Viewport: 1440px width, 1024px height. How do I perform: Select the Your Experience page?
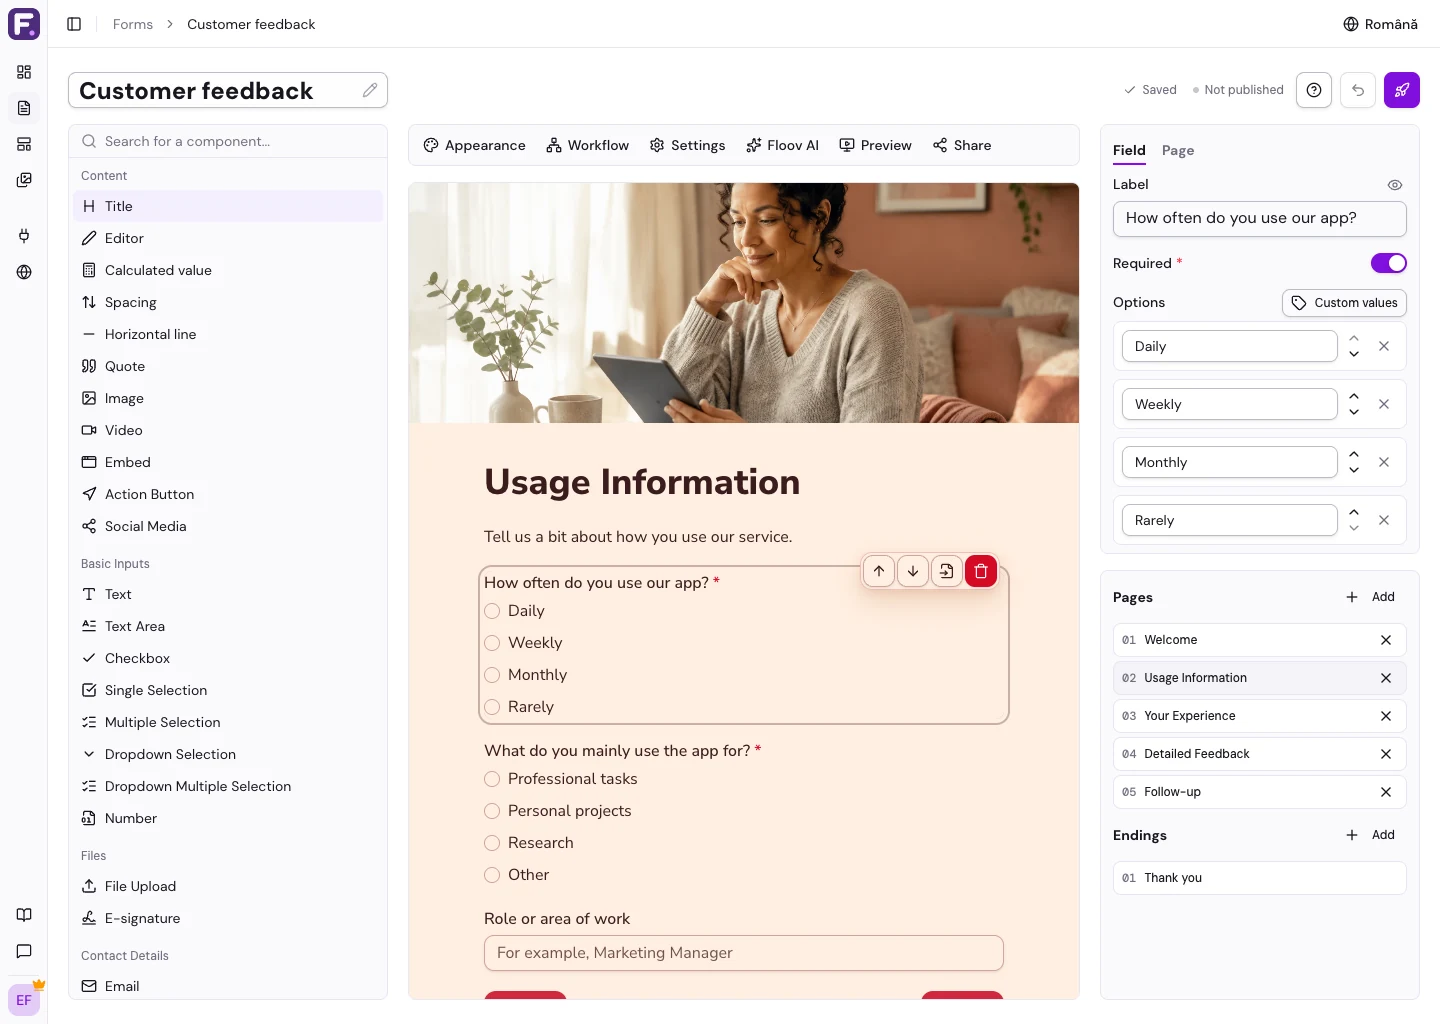(x=1260, y=716)
